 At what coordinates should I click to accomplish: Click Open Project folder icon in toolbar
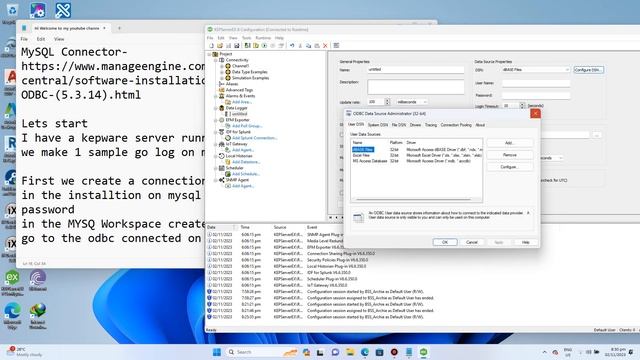point(220,46)
